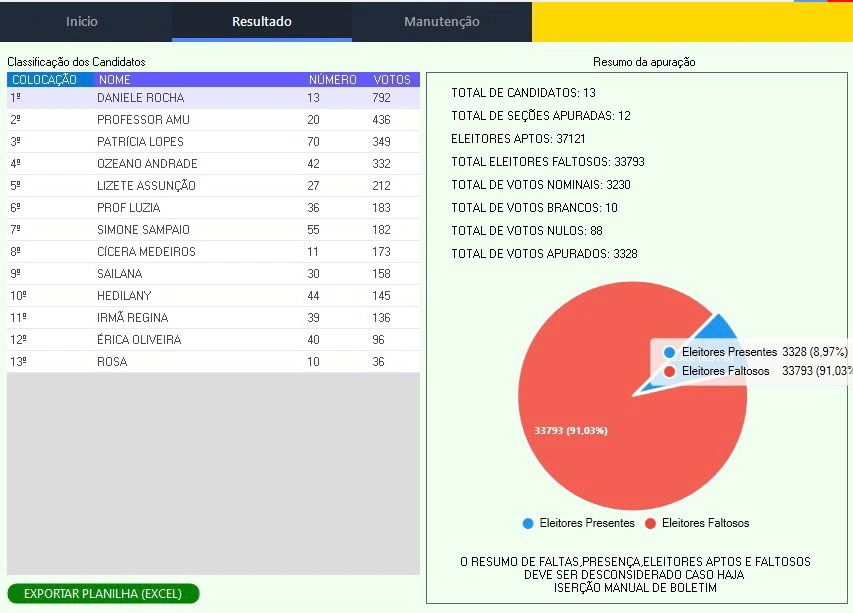The width and height of the screenshot is (853, 613).
Task: Click Exportar Planilha (Excel) button
Action: click(x=103, y=594)
